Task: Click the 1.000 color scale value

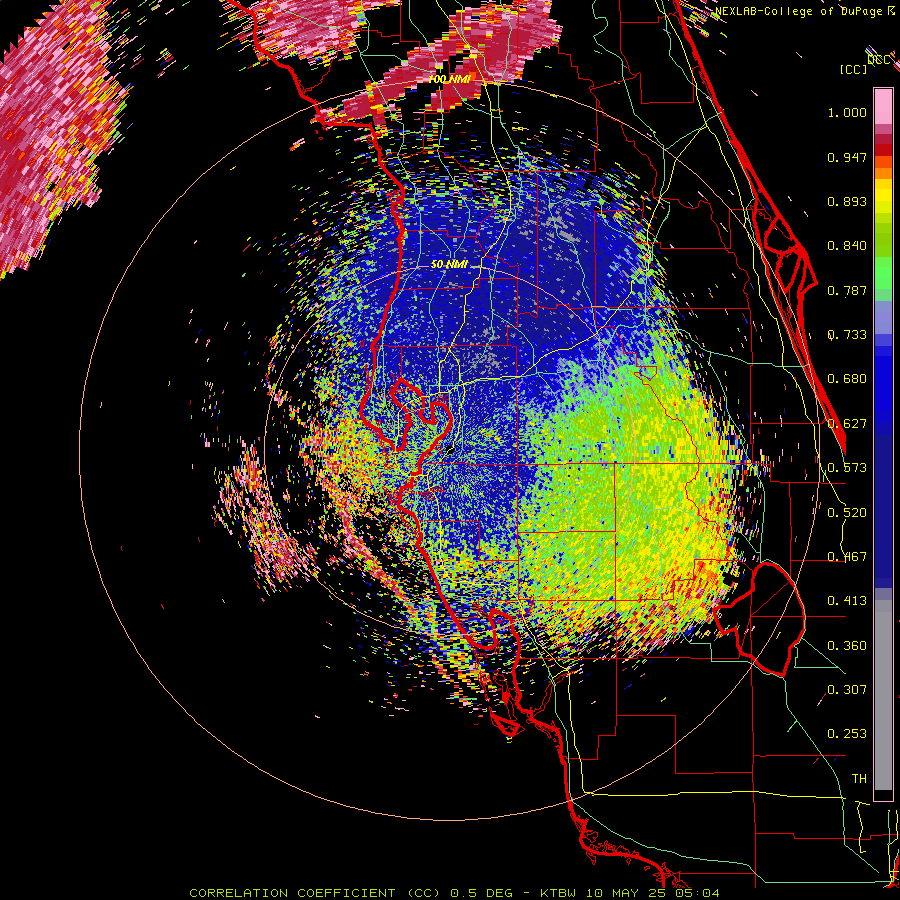Action: 847,112
